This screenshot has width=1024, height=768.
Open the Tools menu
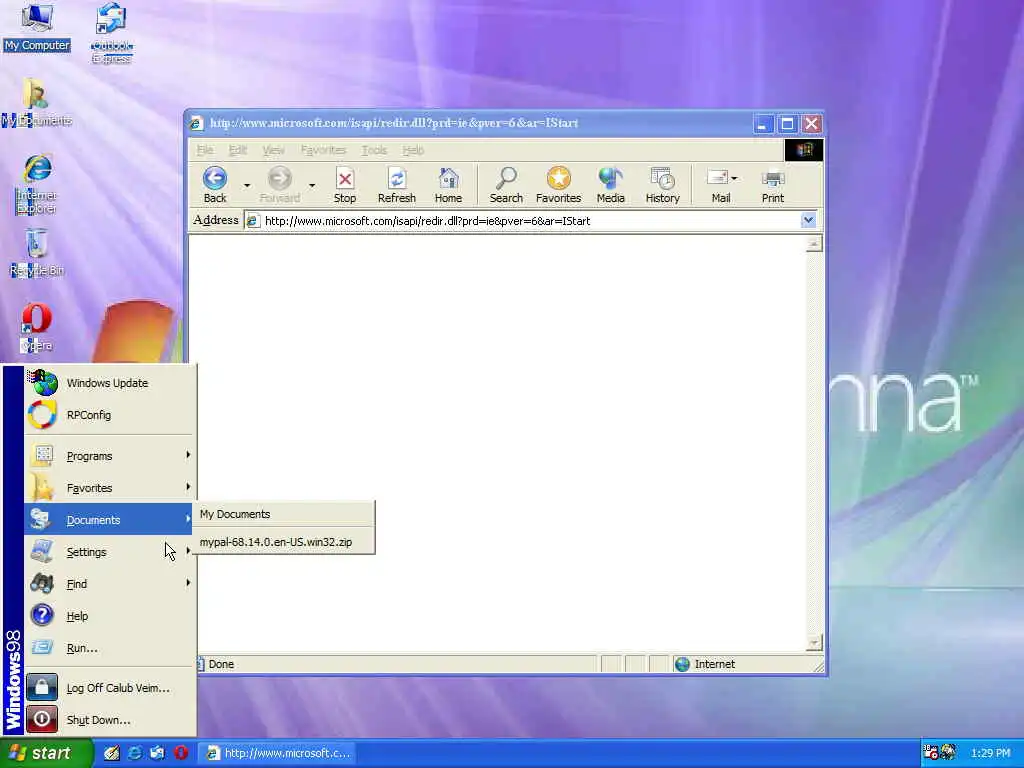click(374, 150)
